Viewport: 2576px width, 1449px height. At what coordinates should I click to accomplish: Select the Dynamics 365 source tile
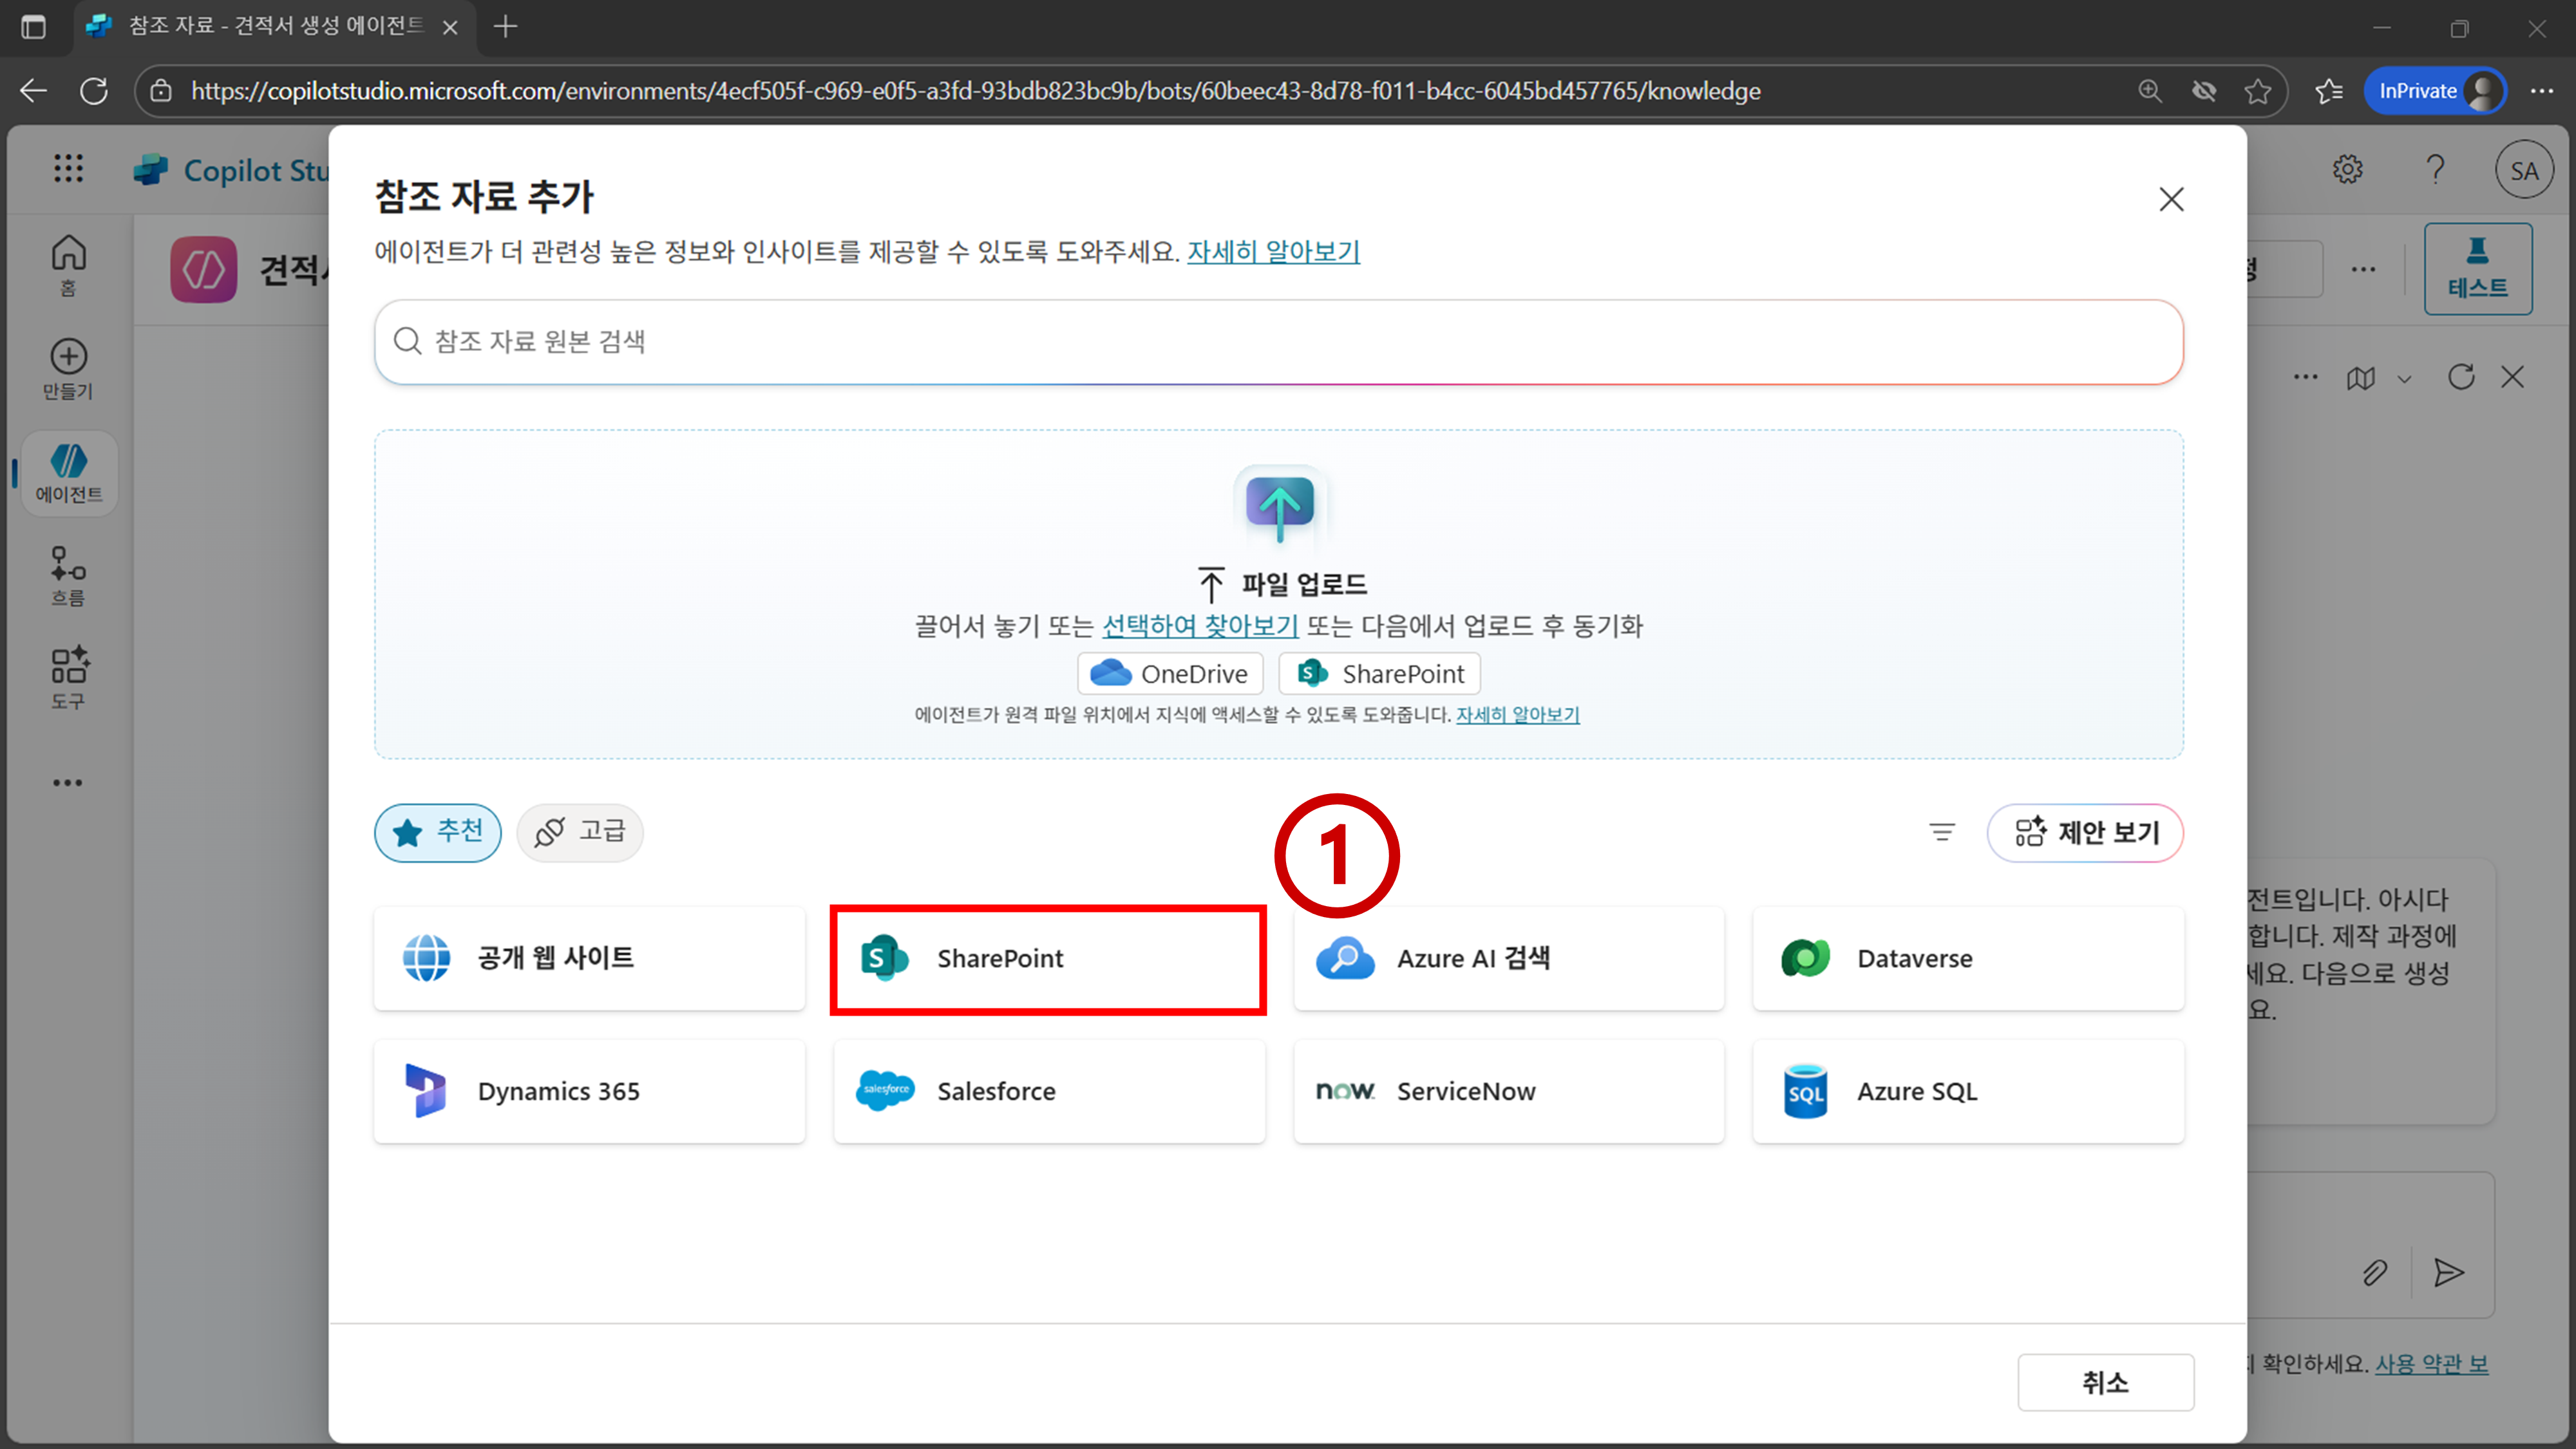tap(589, 1091)
